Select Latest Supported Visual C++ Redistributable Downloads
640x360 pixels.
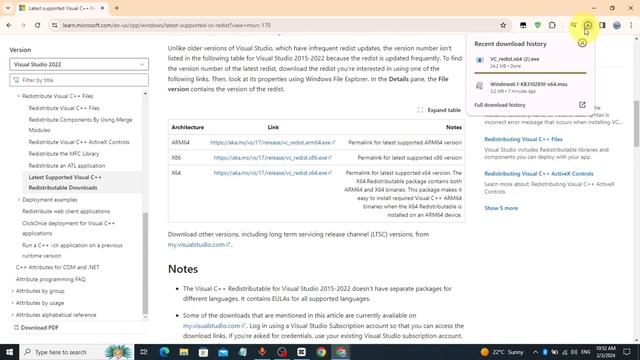click(65, 182)
